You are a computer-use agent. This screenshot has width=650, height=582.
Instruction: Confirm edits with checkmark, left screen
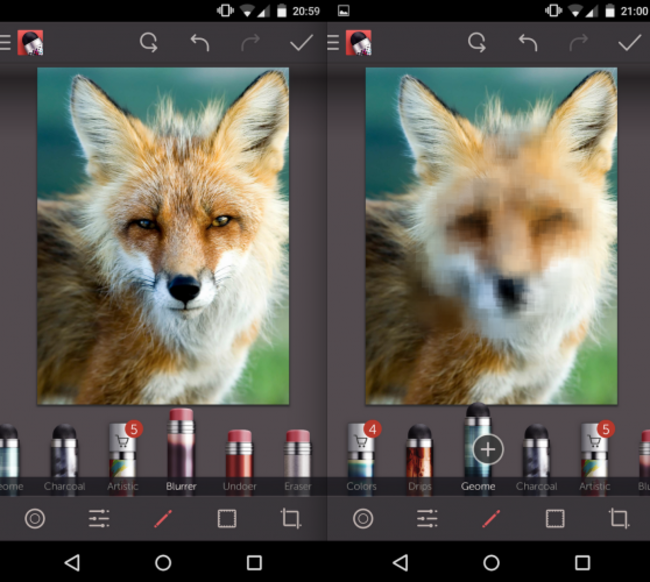[x=301, y=43]
